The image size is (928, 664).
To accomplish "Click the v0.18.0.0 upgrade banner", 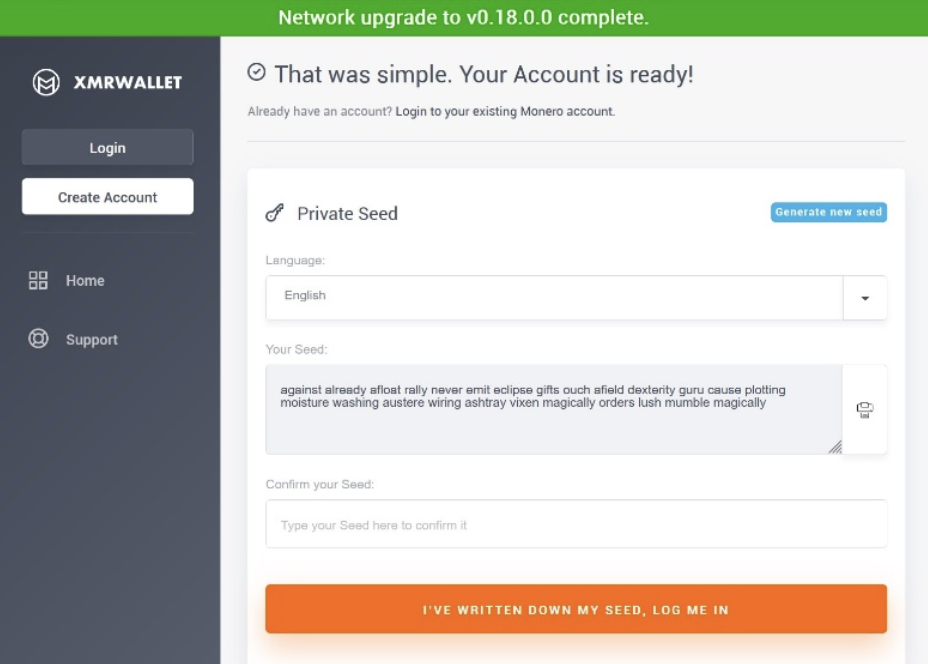I will 464,15.
